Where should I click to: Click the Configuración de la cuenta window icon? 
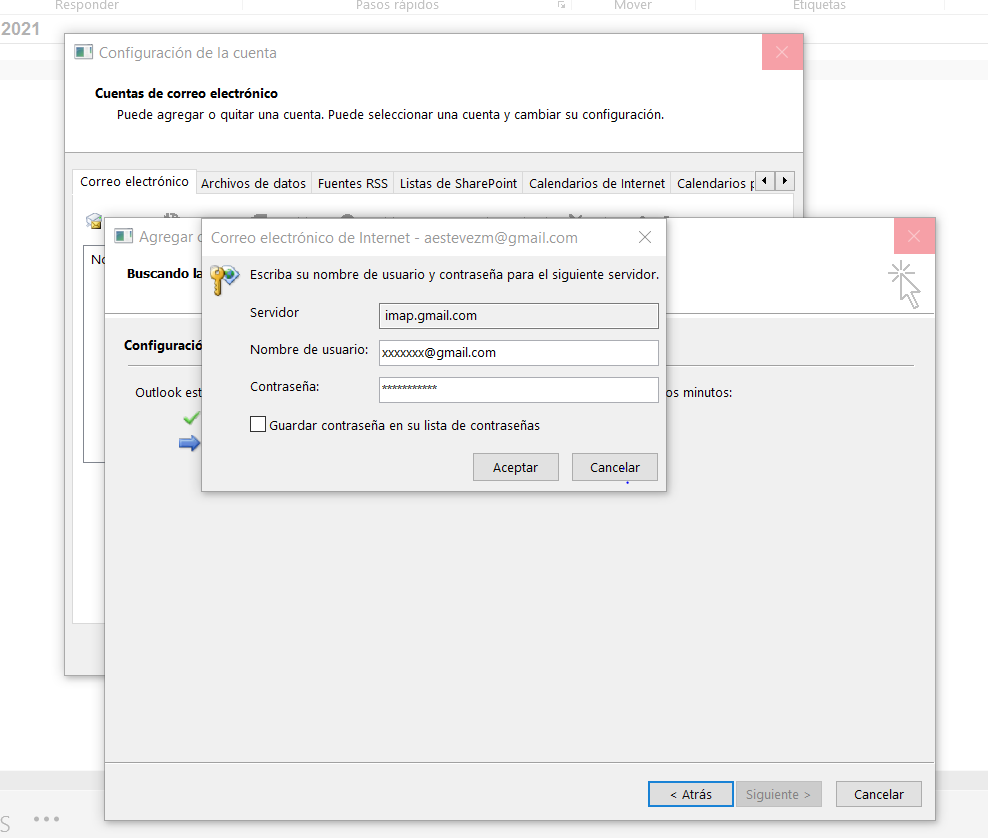[x=83, y=52]
